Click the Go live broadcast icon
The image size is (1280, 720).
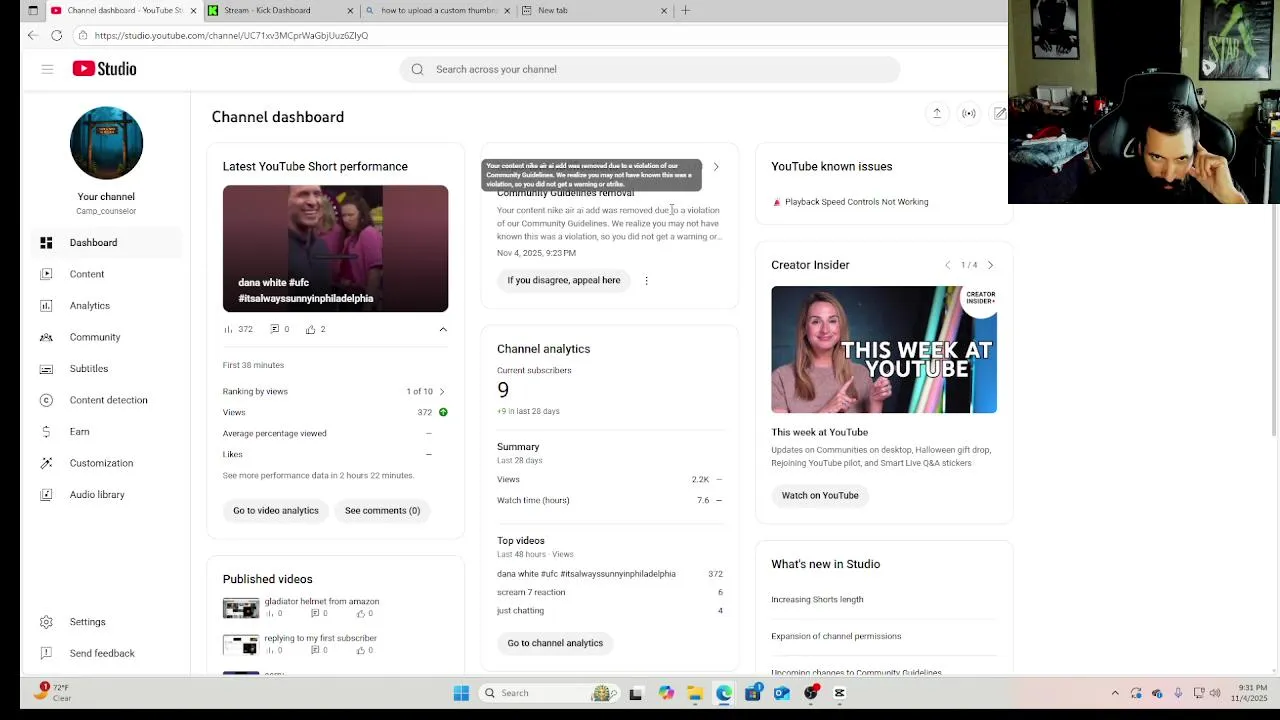coord(969,114)
